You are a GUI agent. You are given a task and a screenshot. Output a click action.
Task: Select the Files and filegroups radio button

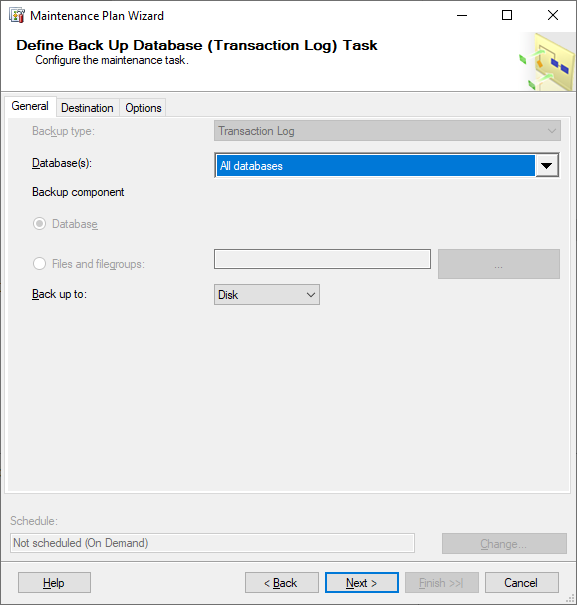39,264
